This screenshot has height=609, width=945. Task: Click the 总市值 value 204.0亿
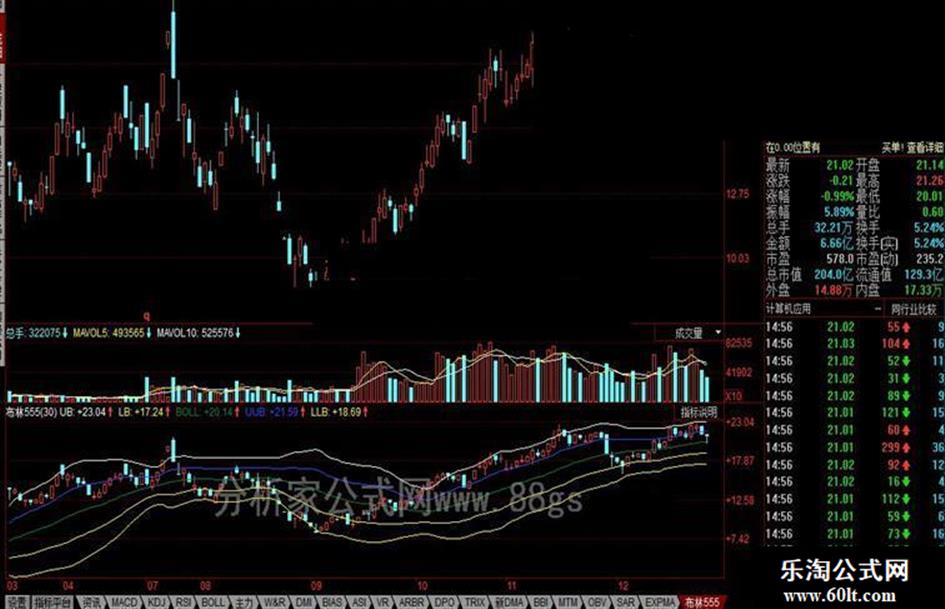point(834,275)
